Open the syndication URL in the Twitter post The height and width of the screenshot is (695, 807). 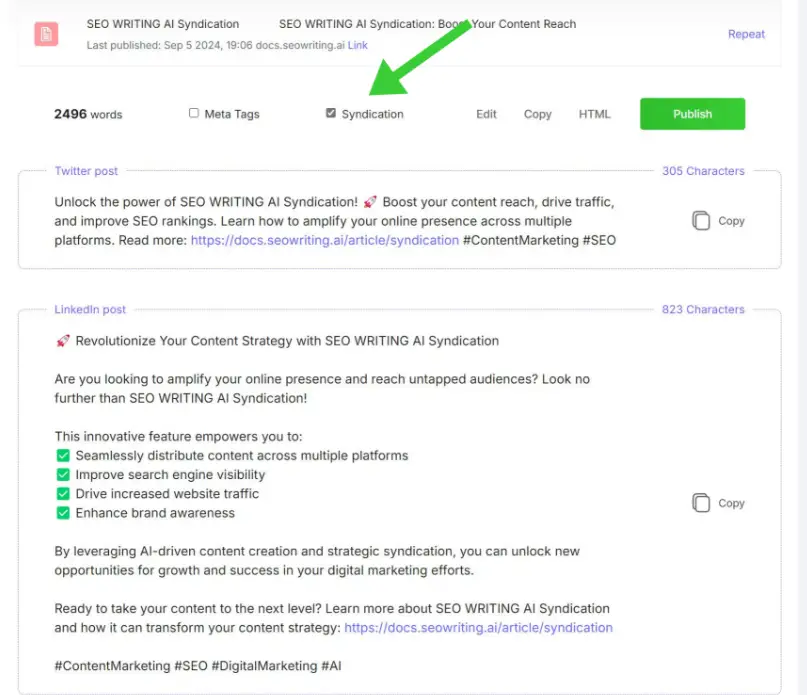325,240
